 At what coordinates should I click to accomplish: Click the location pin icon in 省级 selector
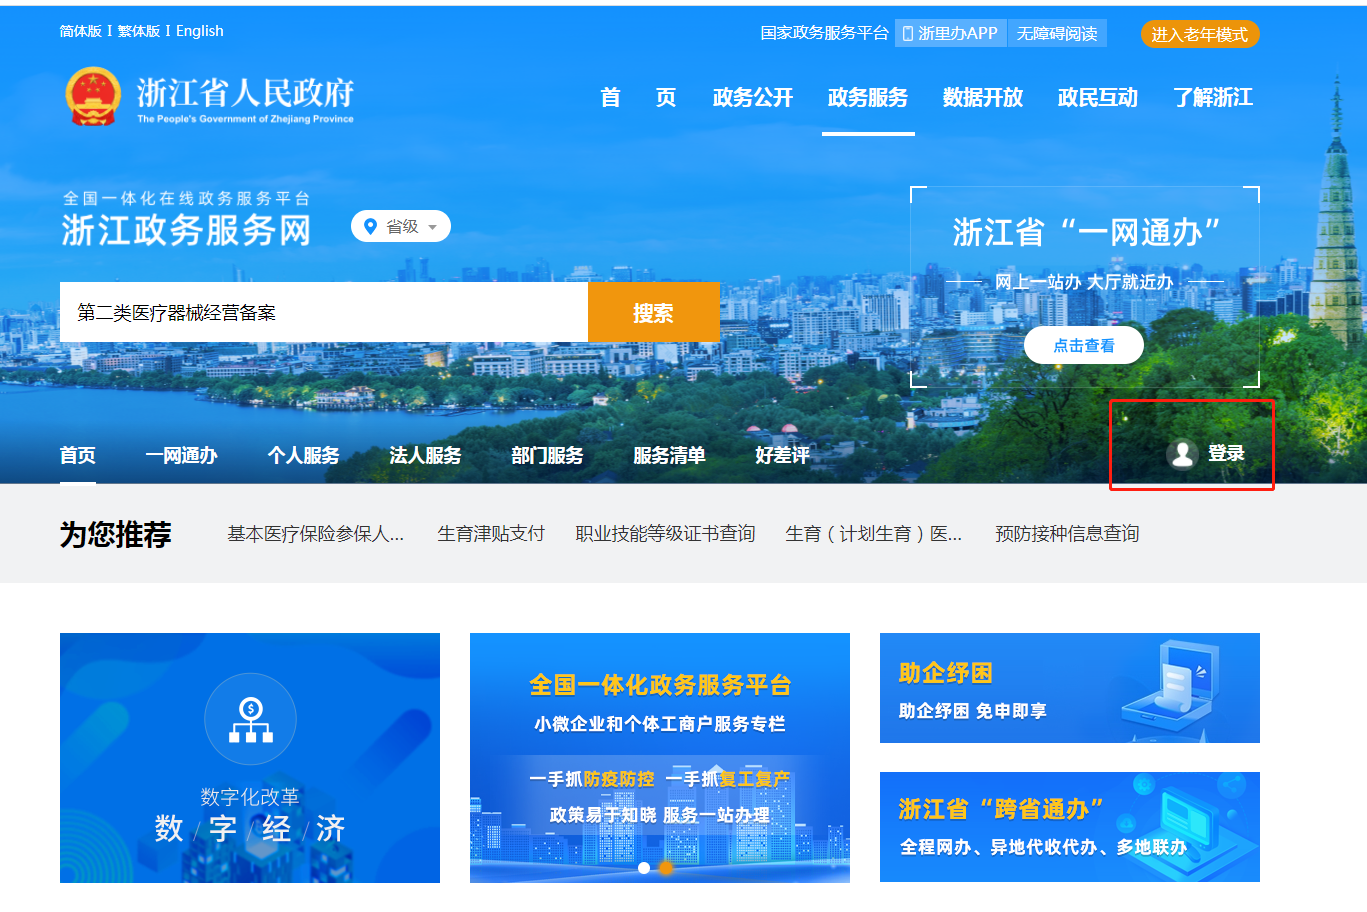click(371, 227)
